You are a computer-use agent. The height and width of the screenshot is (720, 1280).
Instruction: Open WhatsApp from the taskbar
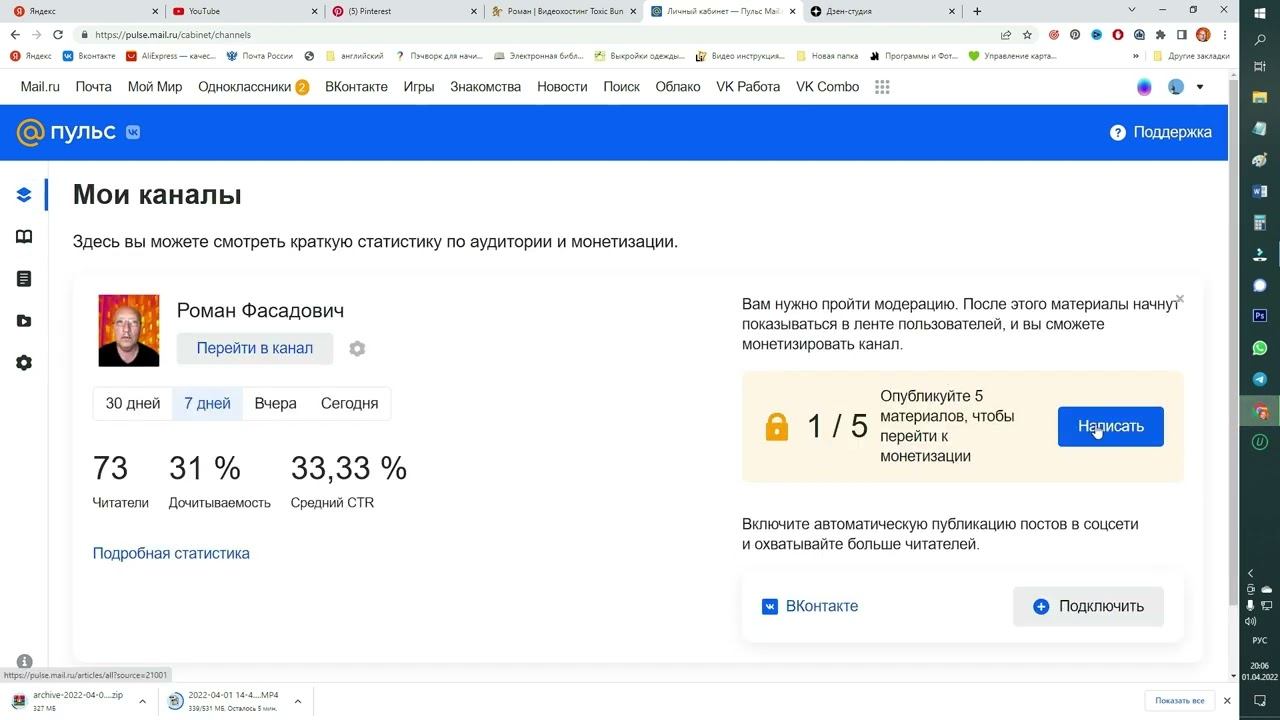point(1260,348)
